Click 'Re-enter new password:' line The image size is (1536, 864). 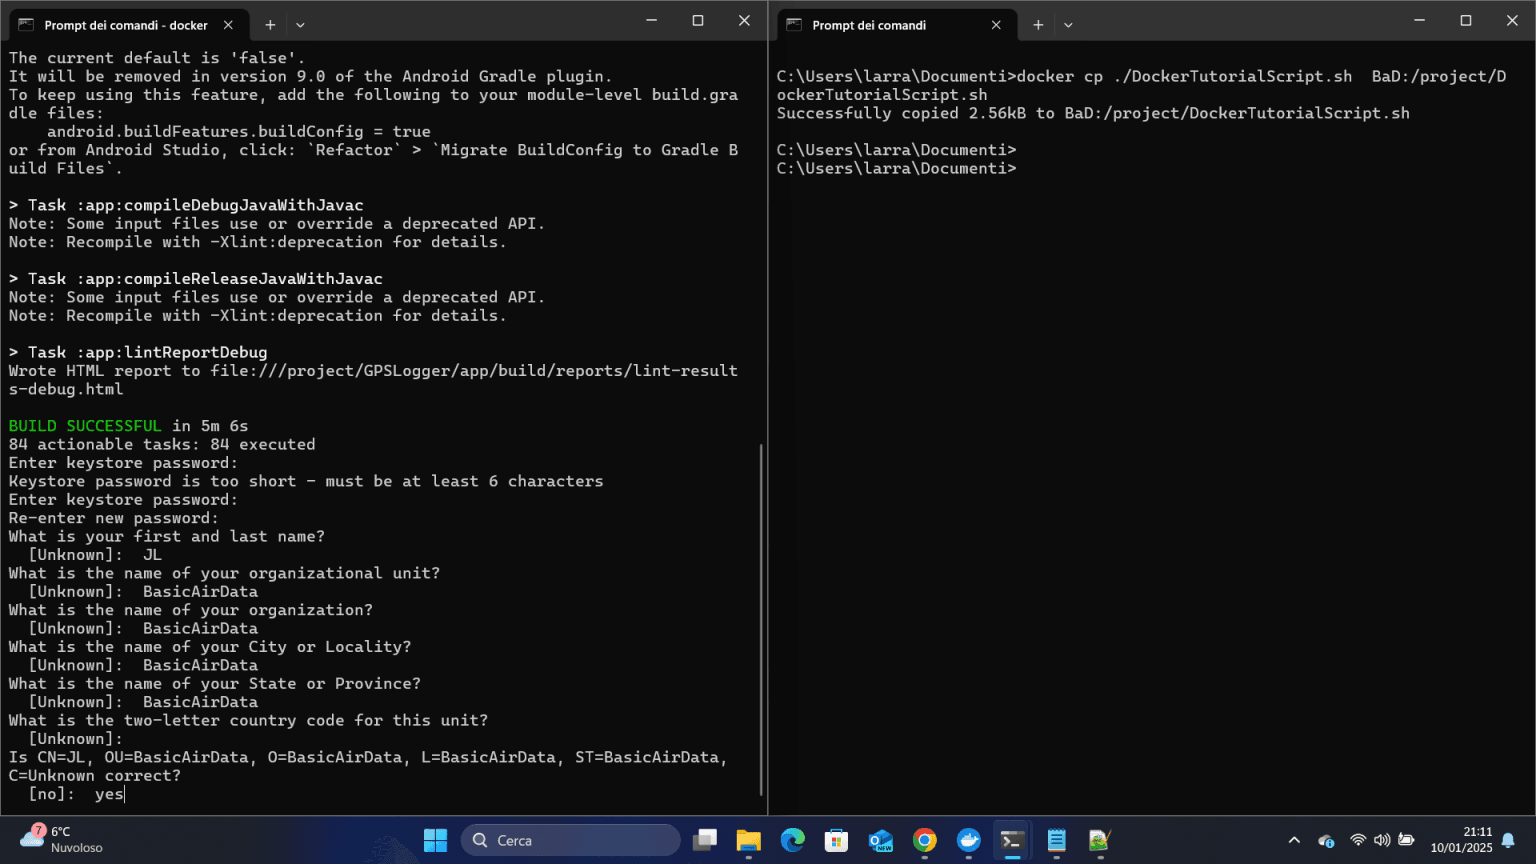pyautogui.click(x=113, y=518)
